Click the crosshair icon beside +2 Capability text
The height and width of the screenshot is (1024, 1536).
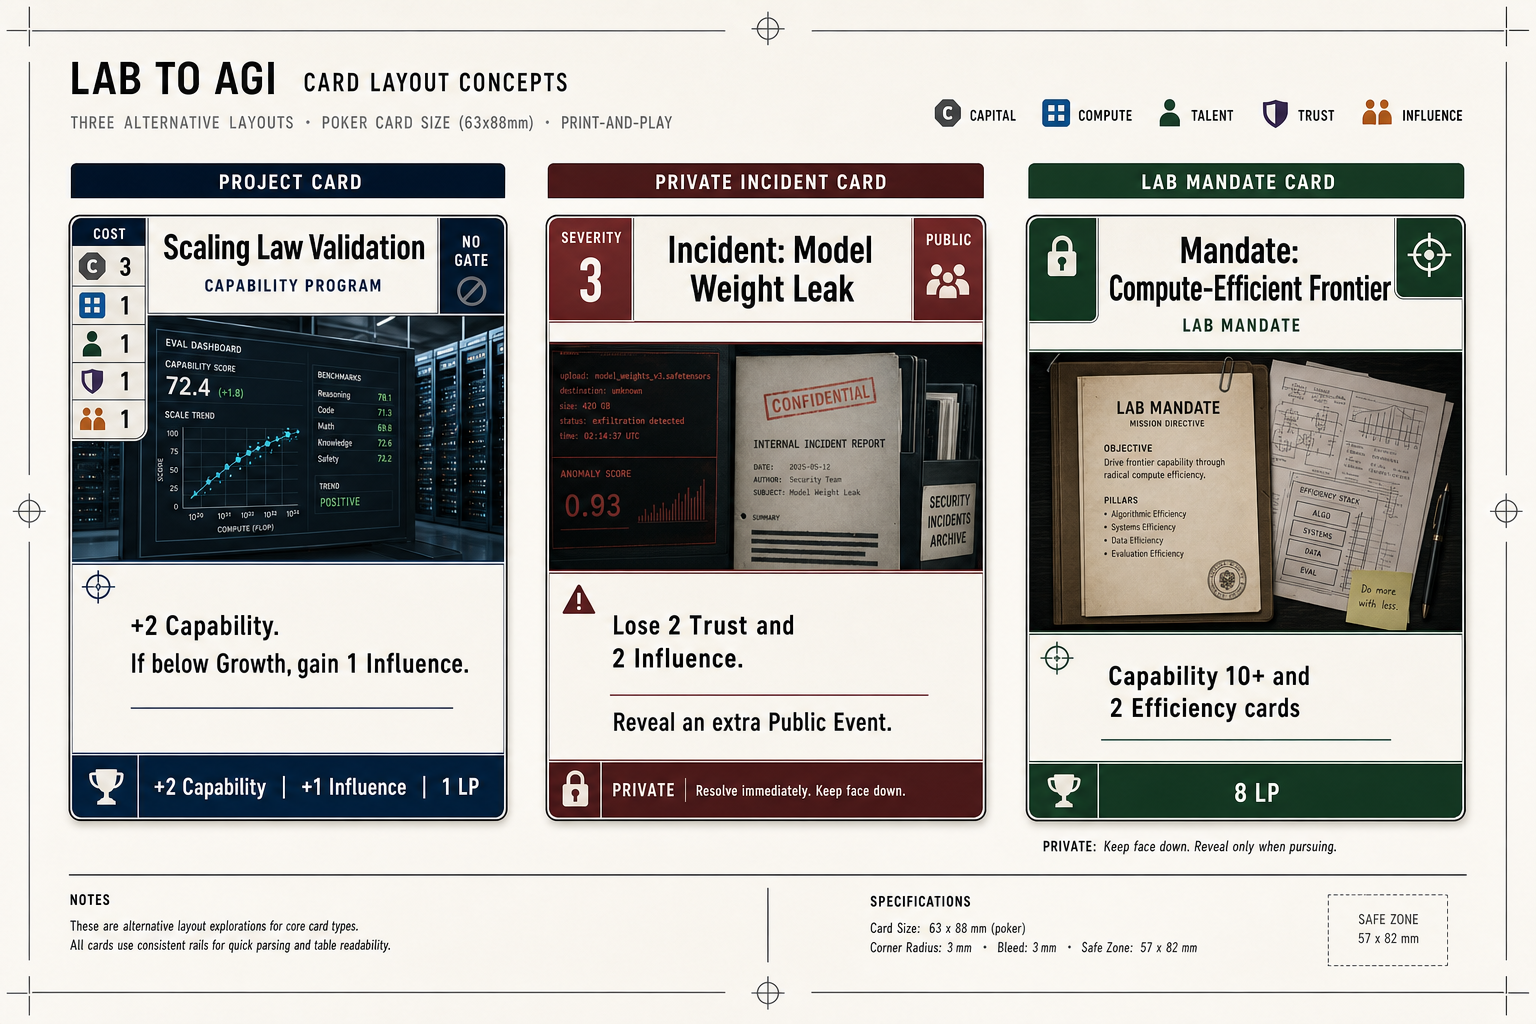click(98, 586)
